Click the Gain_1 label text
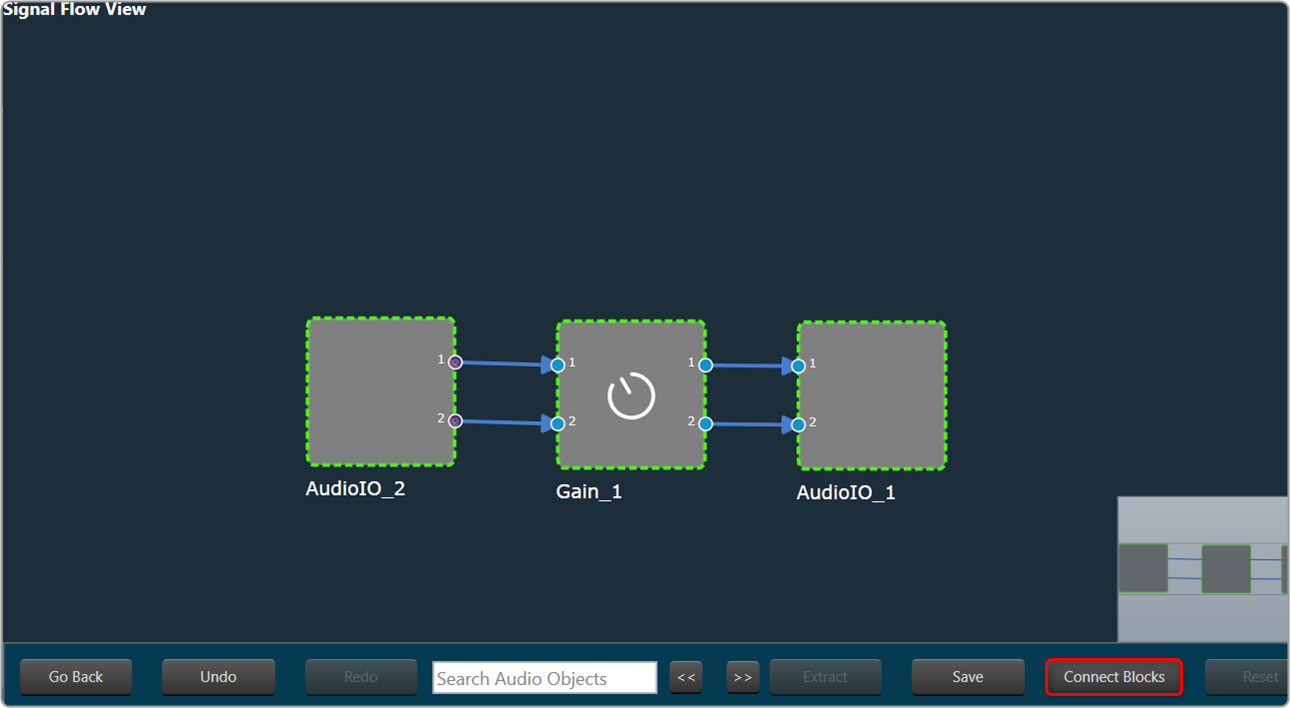Image resolution: width=1290 pixels, height=708 pixels. [x=589, y=492]
